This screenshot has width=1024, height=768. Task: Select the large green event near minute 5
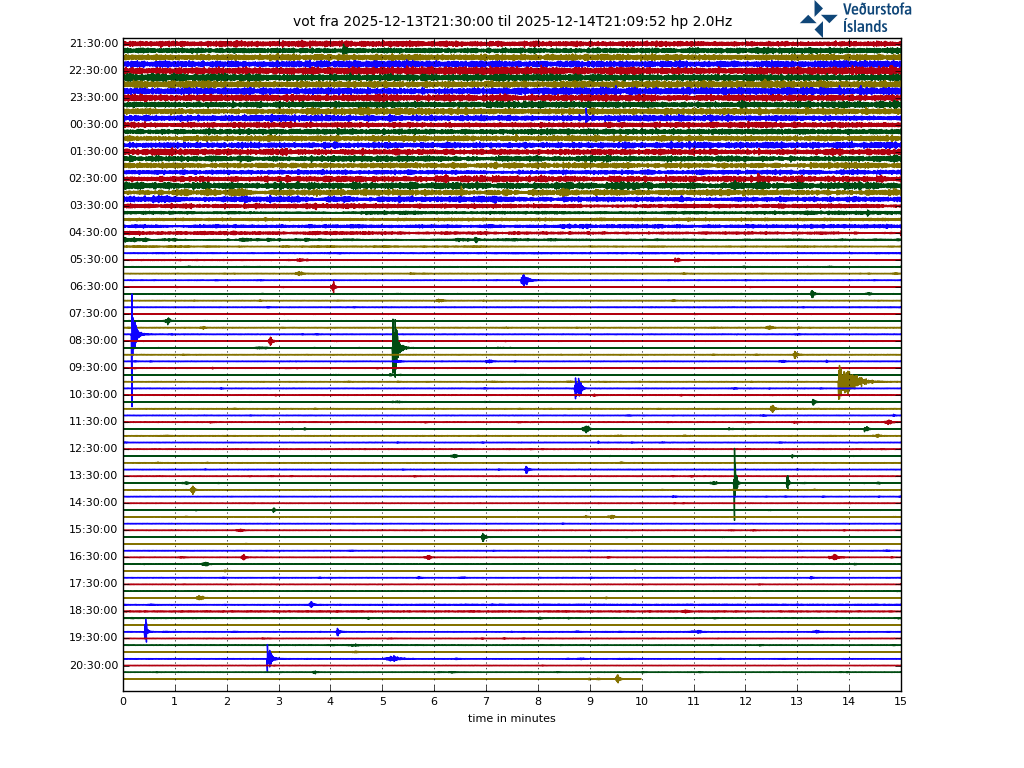point(396,347)
